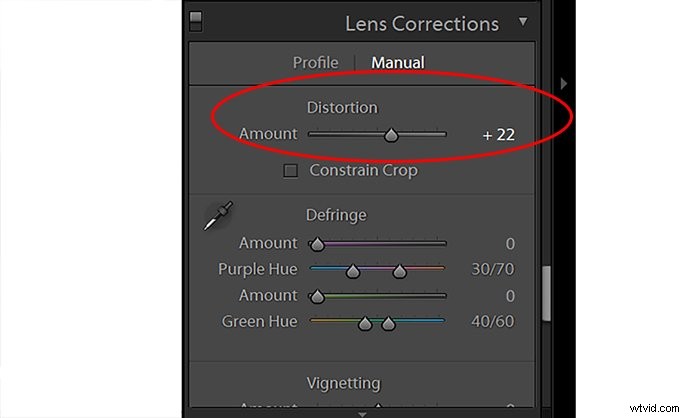
Task: Switch to the Profile tab
Action: pos(315,62)
